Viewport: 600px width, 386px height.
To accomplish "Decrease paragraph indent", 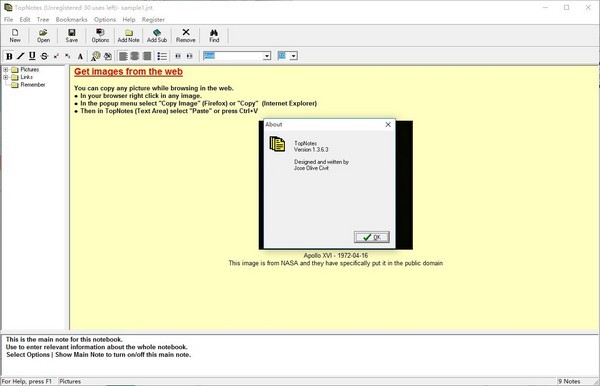I will click(178, 56).
